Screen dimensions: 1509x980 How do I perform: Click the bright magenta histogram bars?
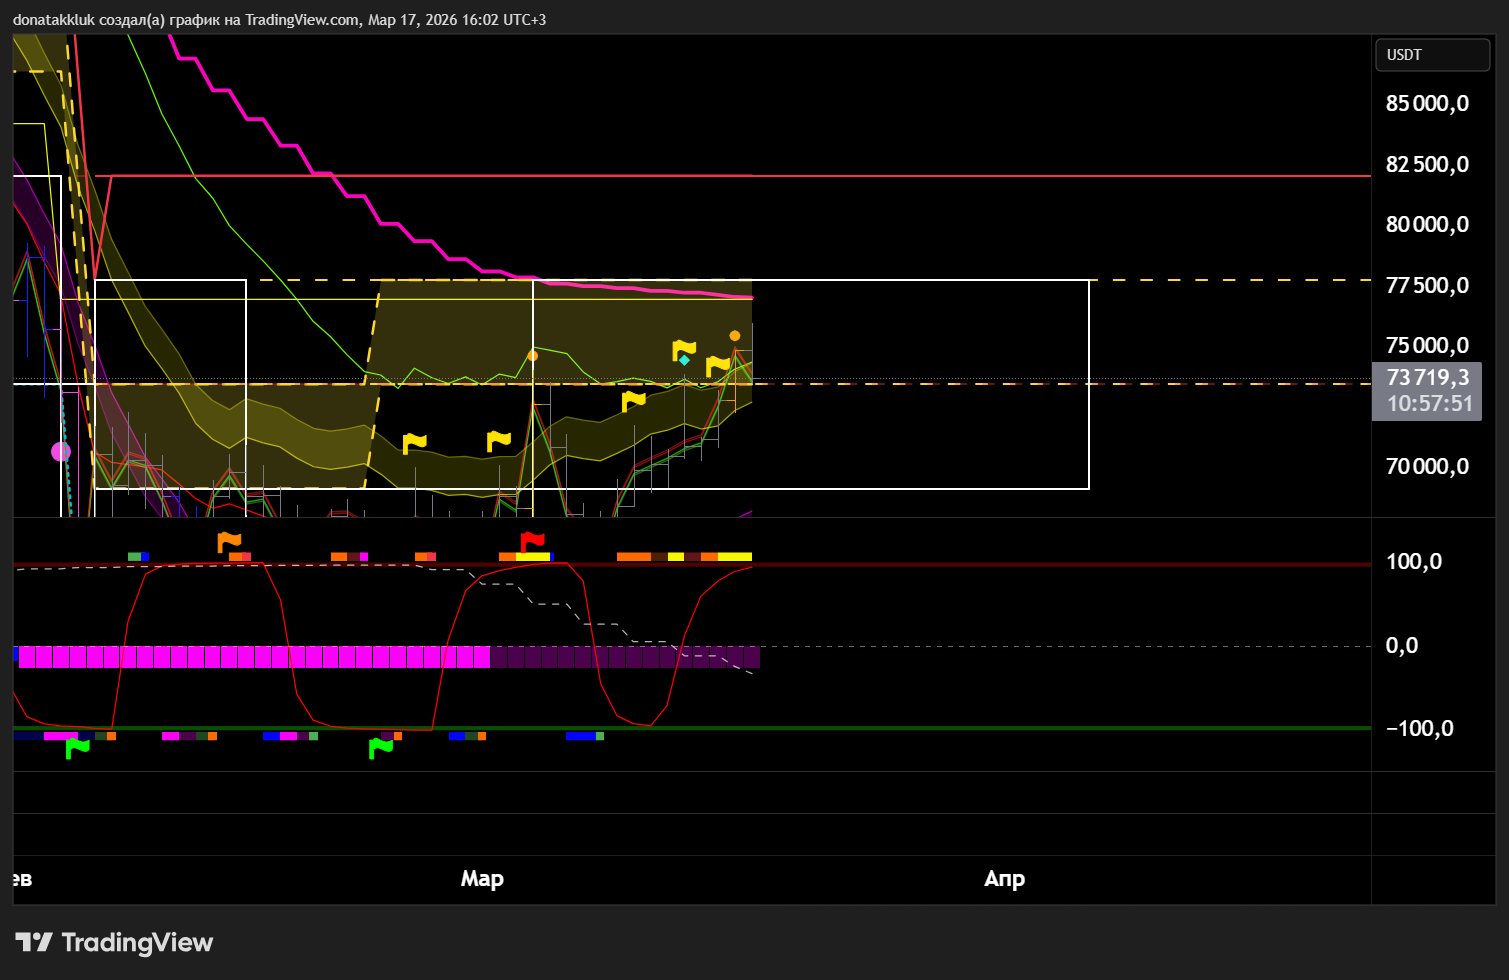pyautogui.click(x=250, y=657)
